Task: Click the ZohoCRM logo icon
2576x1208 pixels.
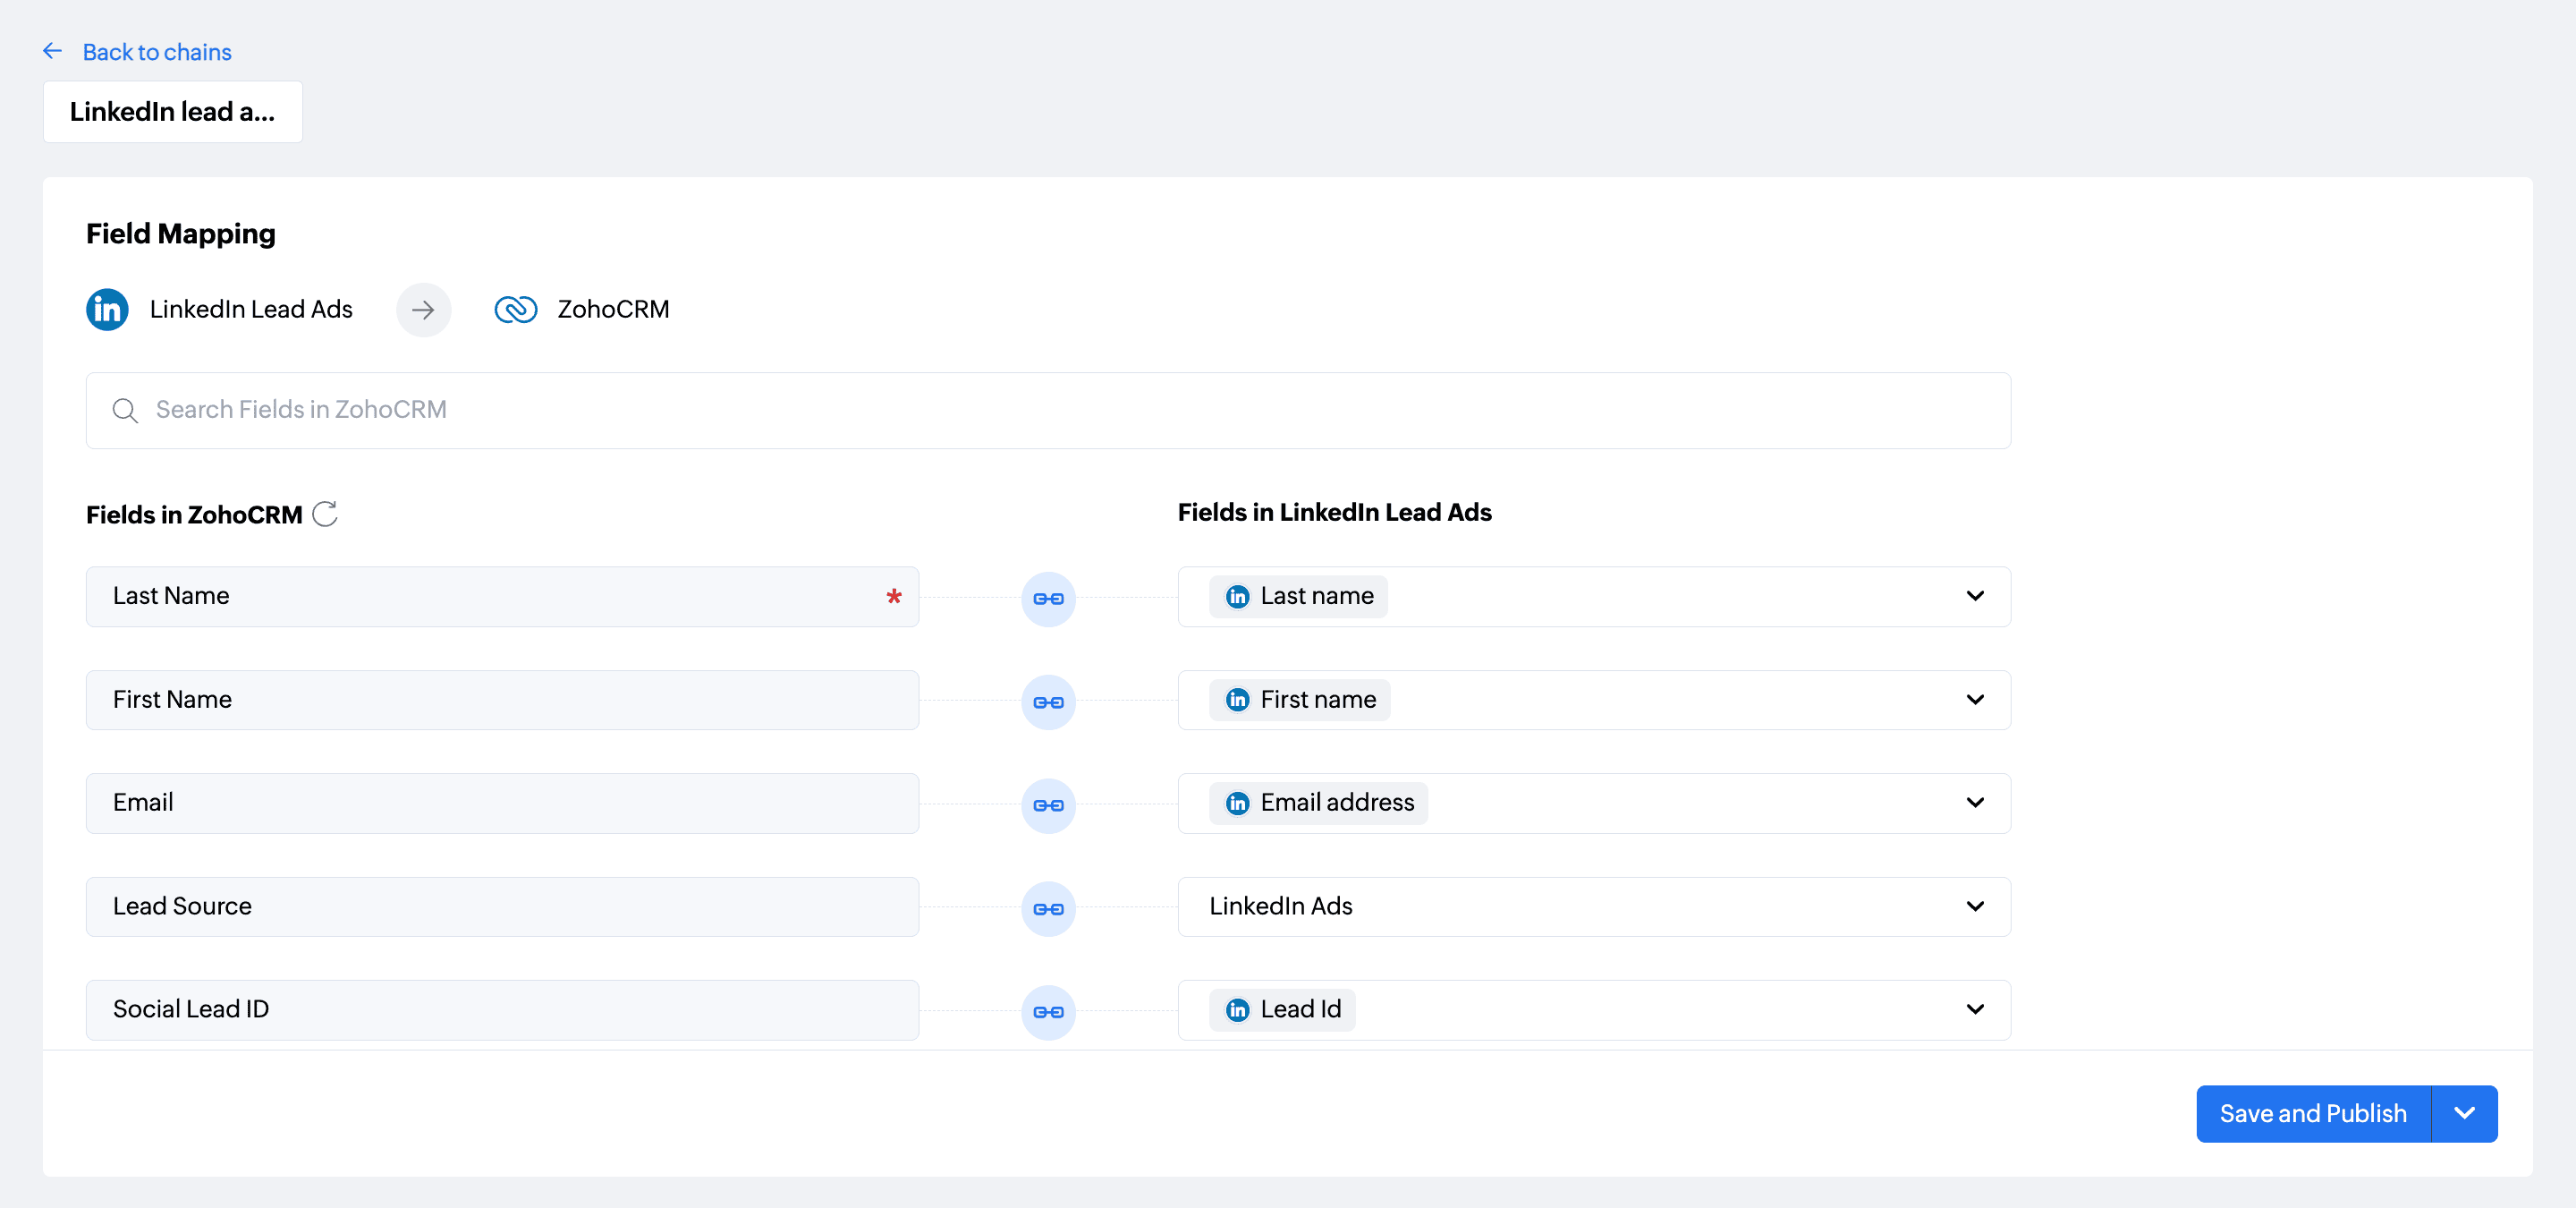Action: (516, 310)
